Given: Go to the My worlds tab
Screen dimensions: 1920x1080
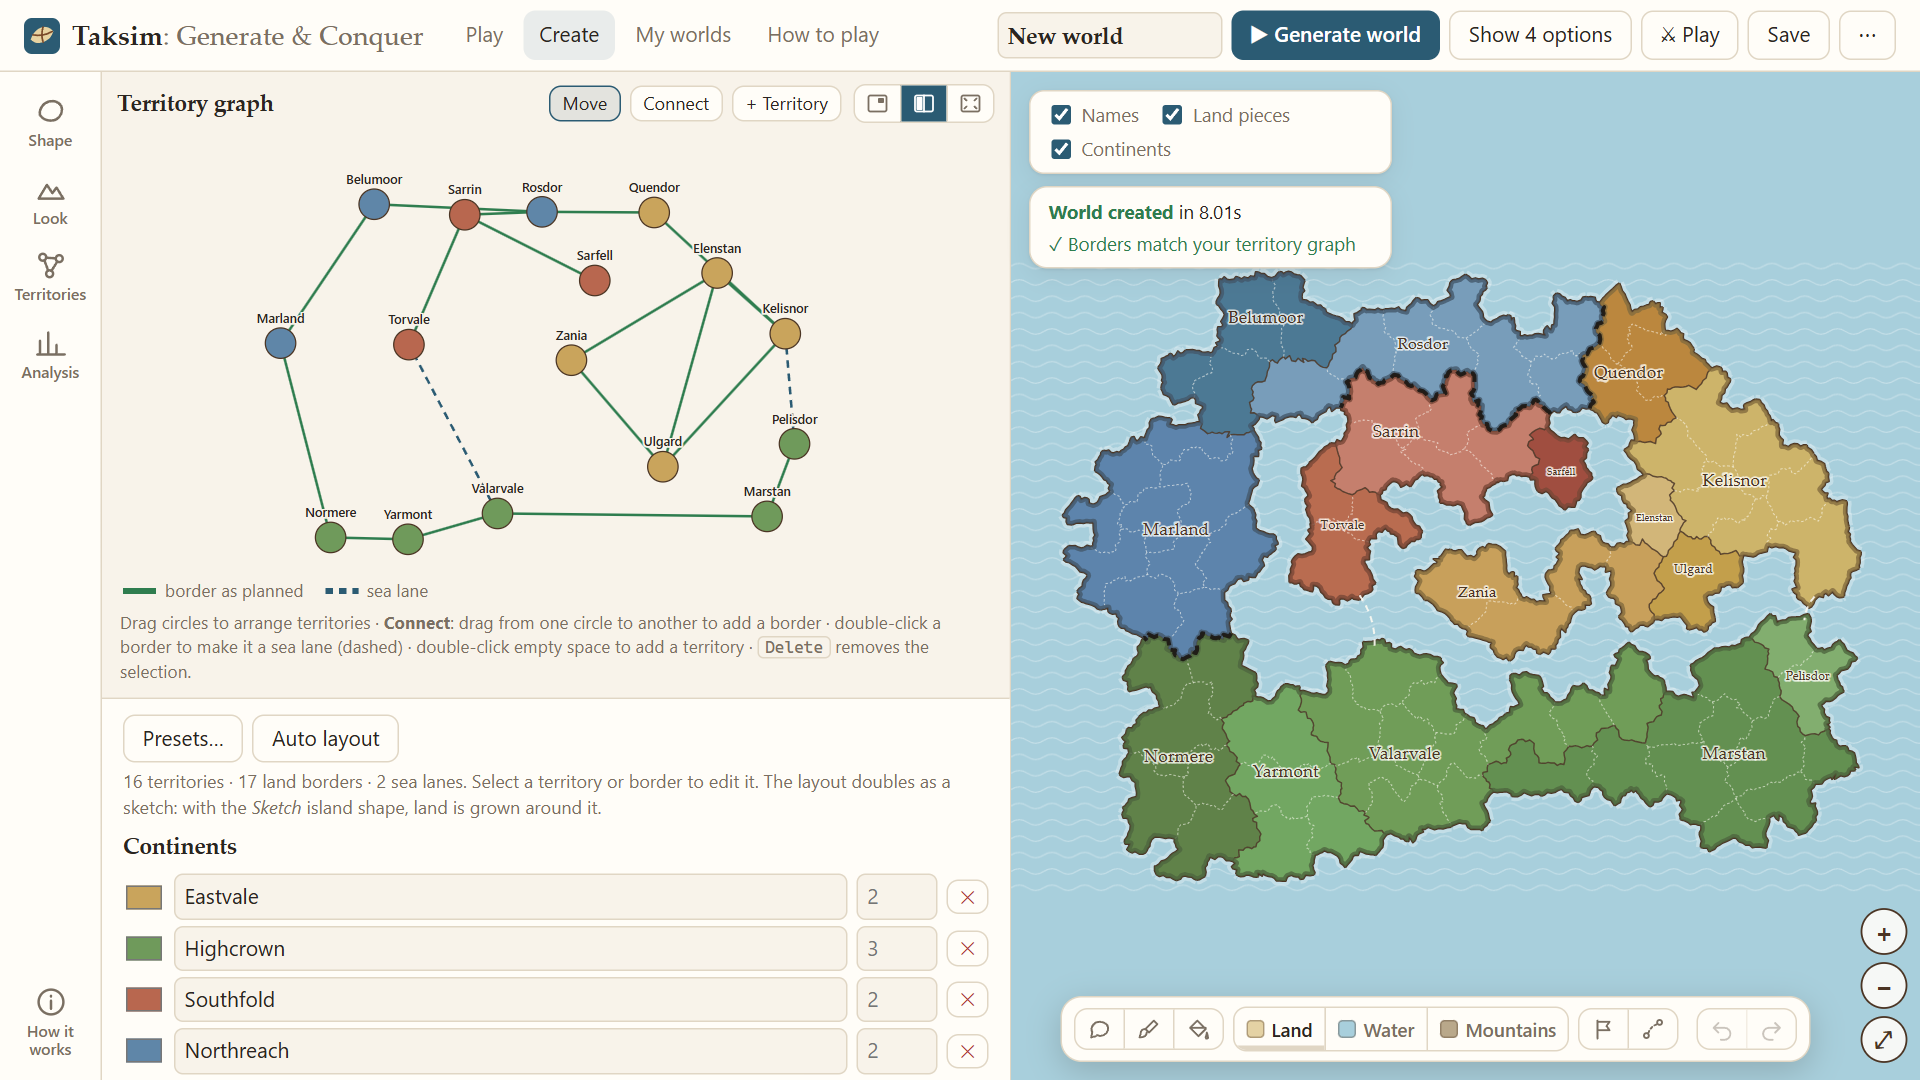Looking at the screenshot, I should click(x=683, y=36).
